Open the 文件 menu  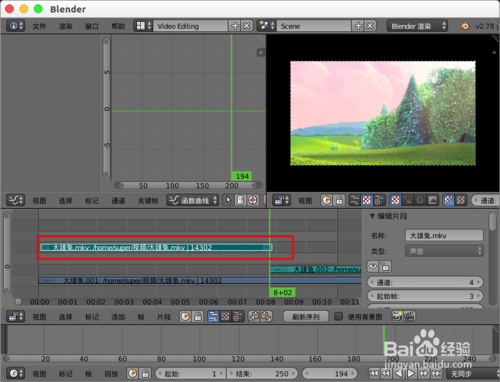coord(39,26)
